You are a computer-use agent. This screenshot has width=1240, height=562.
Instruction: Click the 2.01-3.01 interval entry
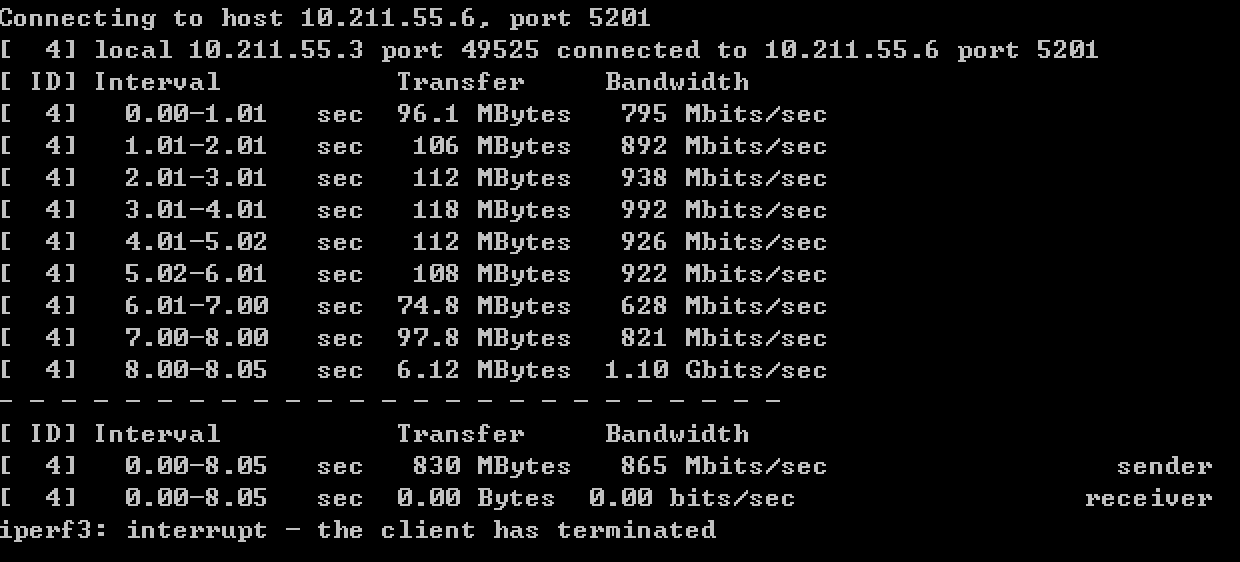tap(196, 178)
